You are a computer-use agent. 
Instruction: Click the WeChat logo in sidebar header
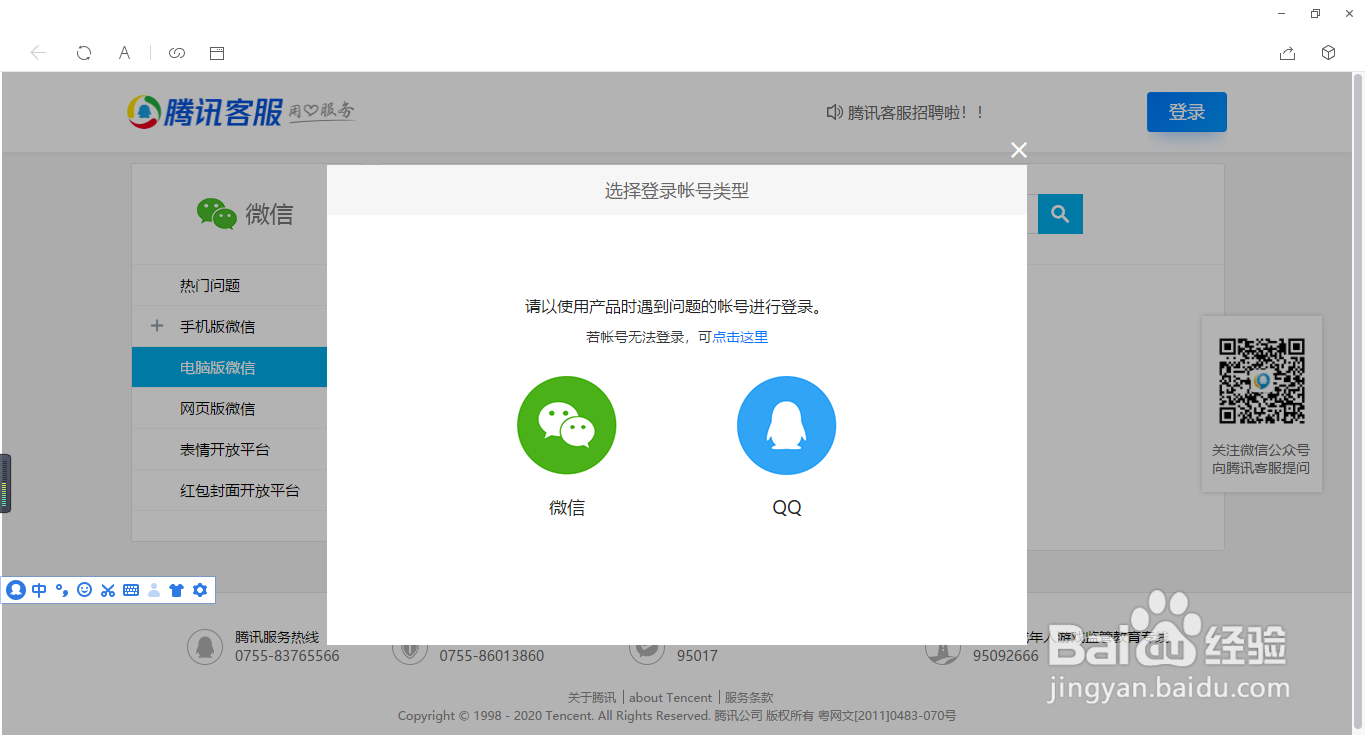pyautogui.click(x=216, y=214)
